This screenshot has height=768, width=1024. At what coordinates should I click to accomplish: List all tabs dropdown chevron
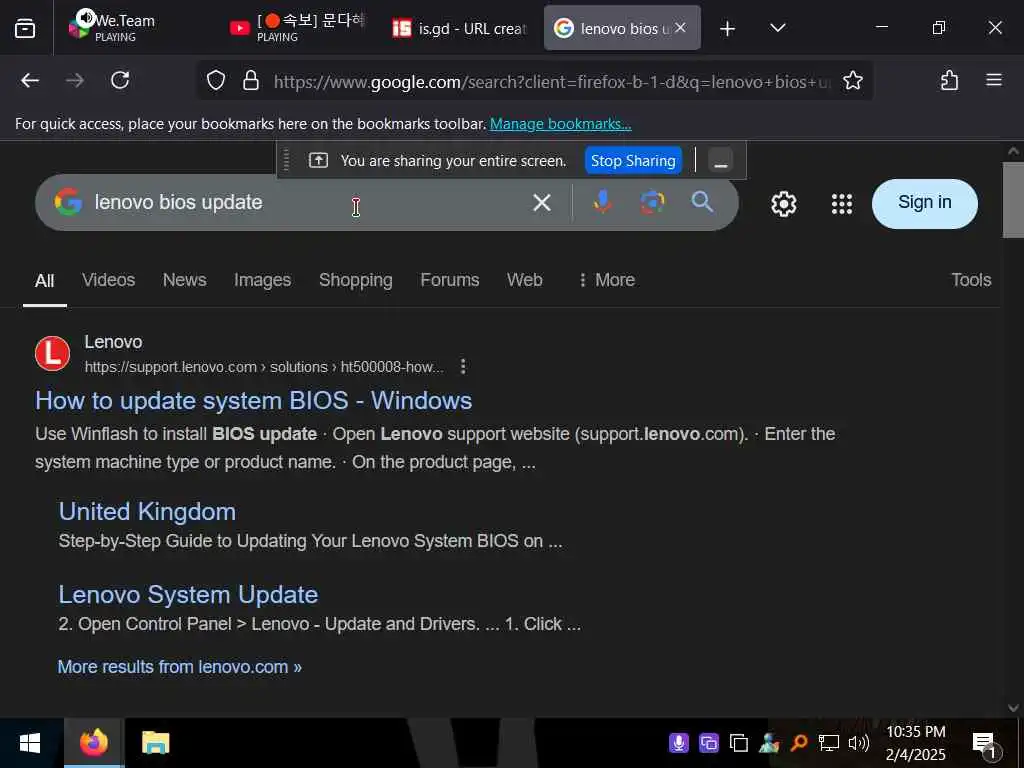click(777, 28)
